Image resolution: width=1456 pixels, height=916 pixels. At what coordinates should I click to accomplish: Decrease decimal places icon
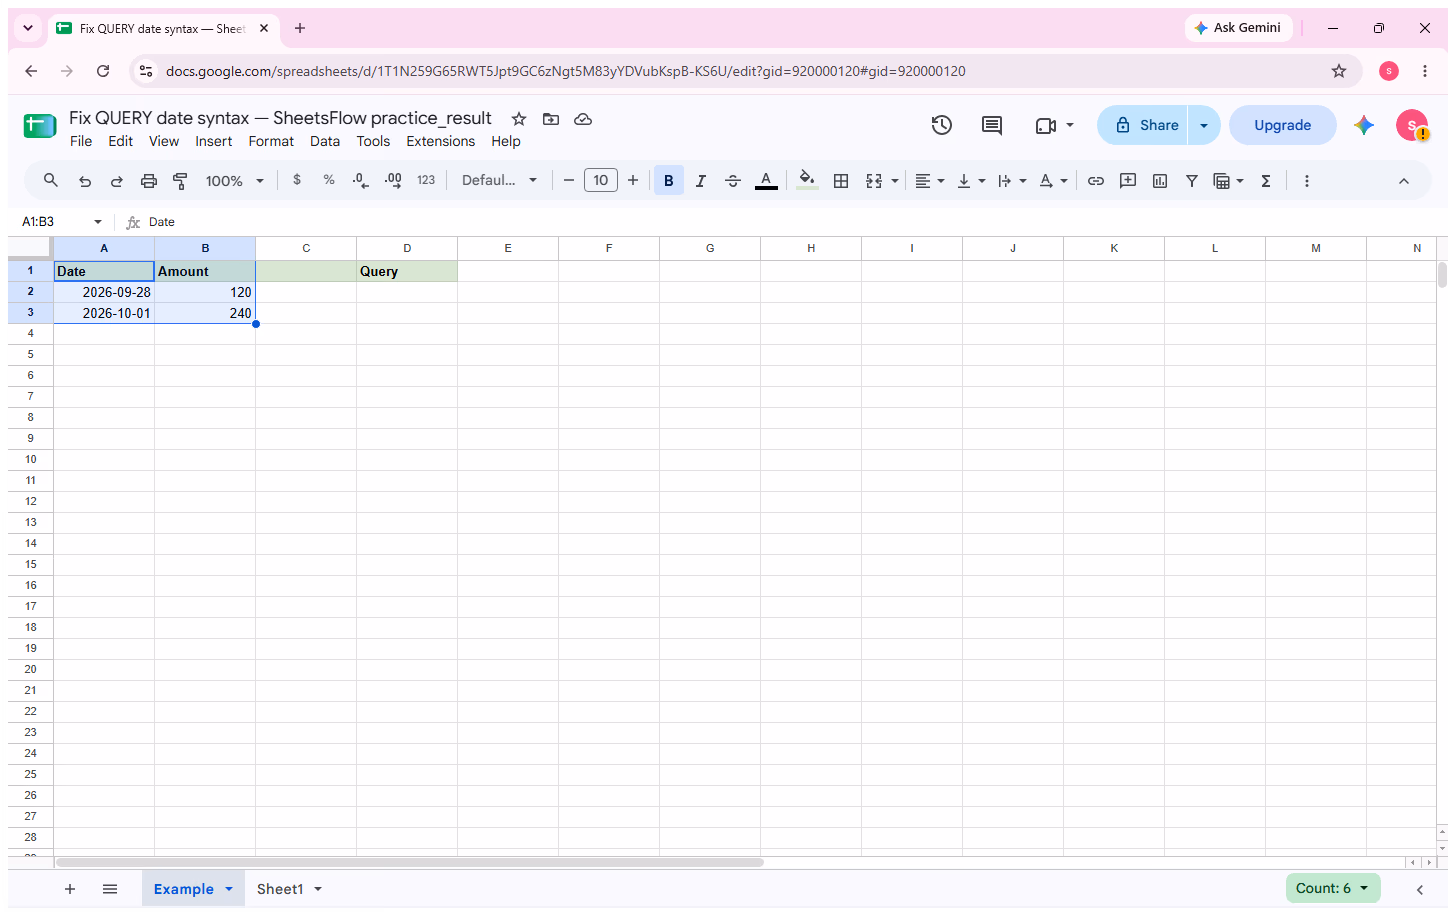point(361,180)
